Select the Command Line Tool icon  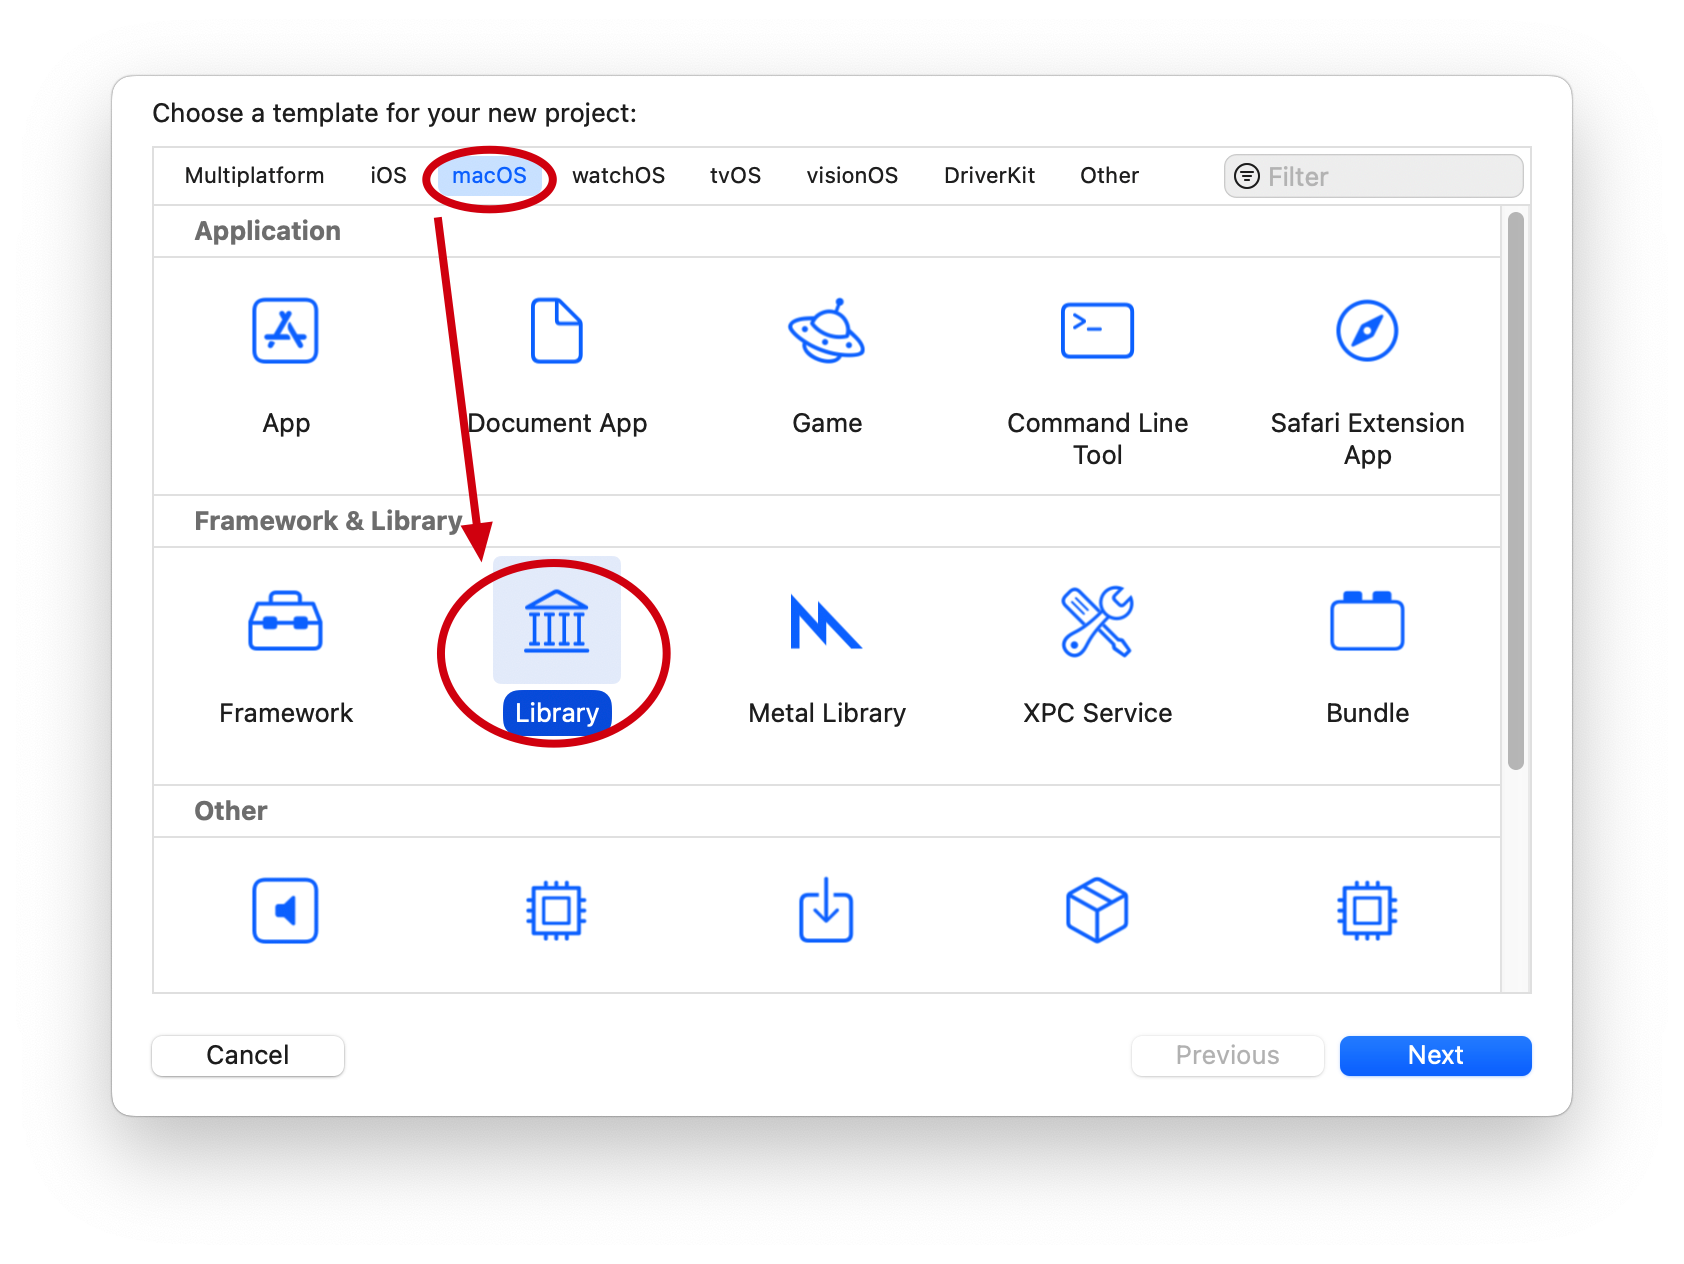pyautogui.click(x=1097, y=331)
